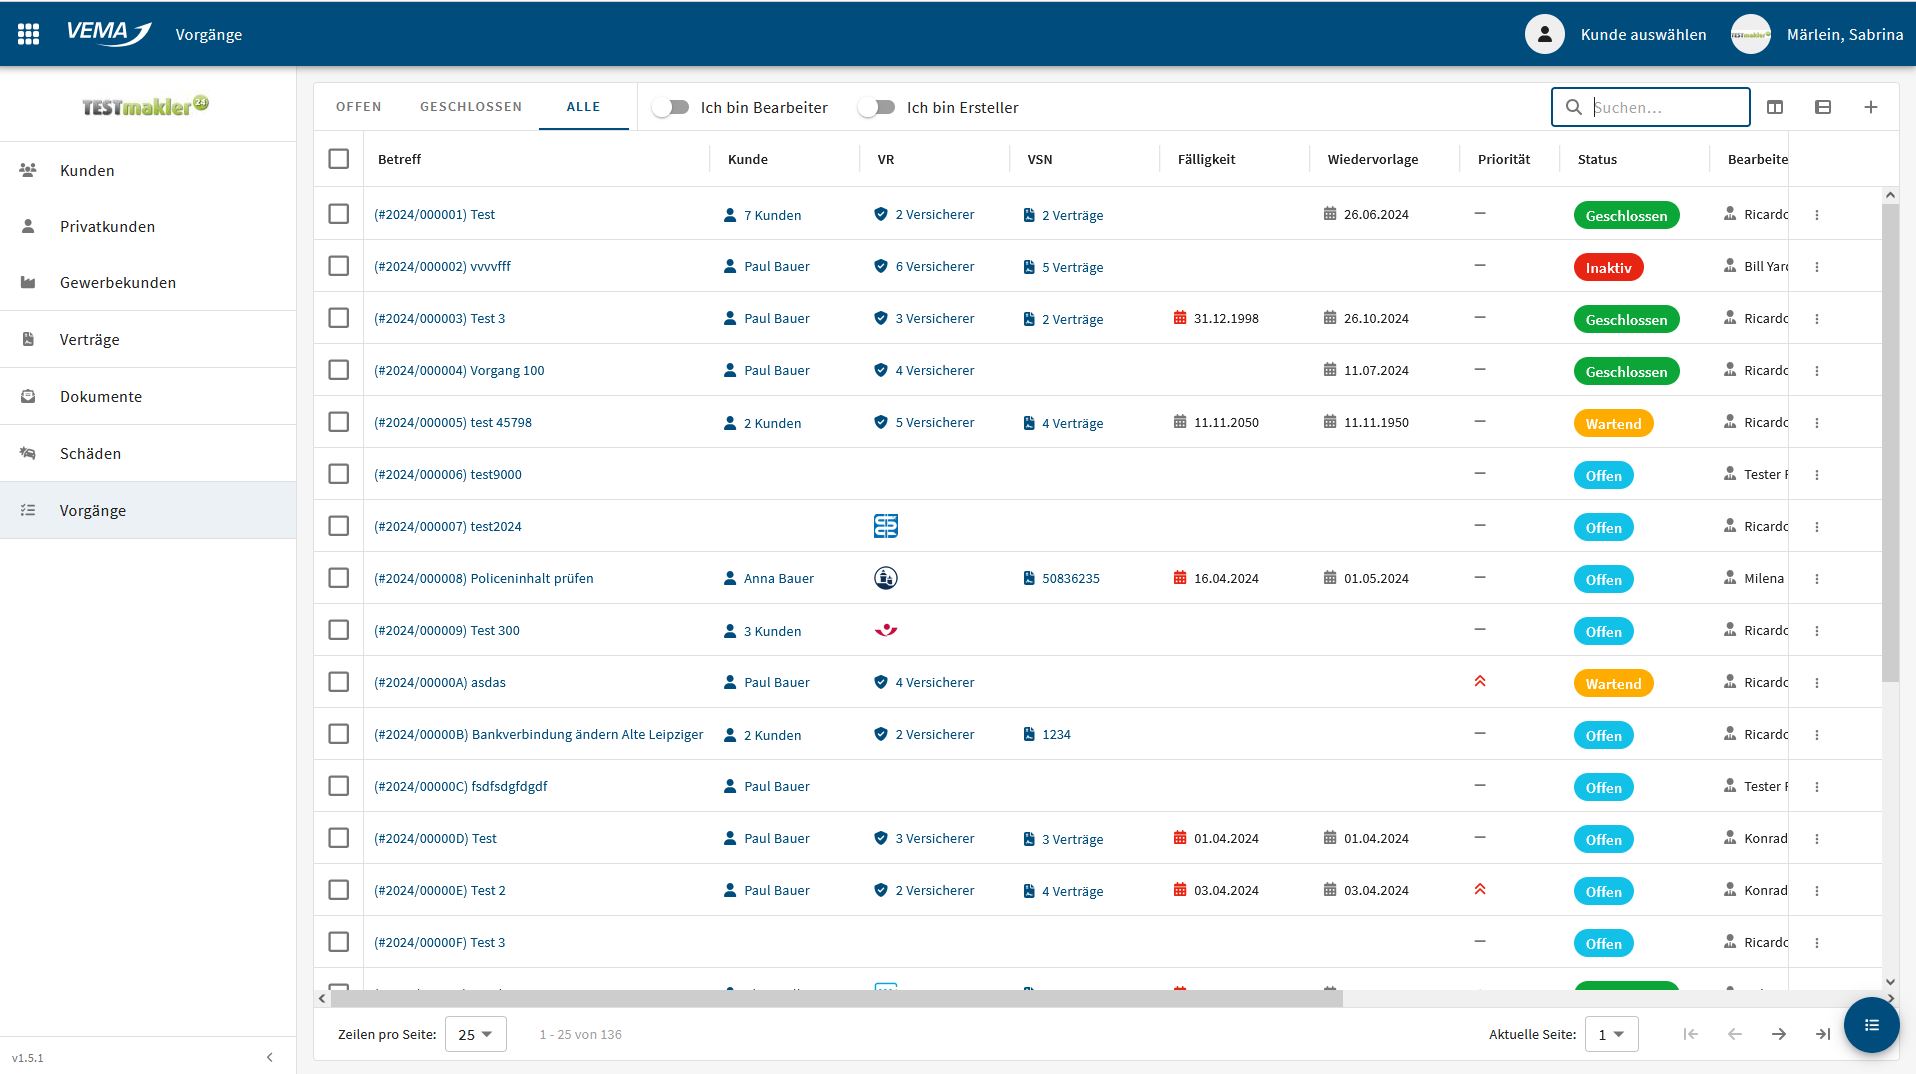This screenshot has height=1074, width=1916.
Task: Click the horizontal scrollbar of the table
Action: pyautogui.click(x=836, y=998)
